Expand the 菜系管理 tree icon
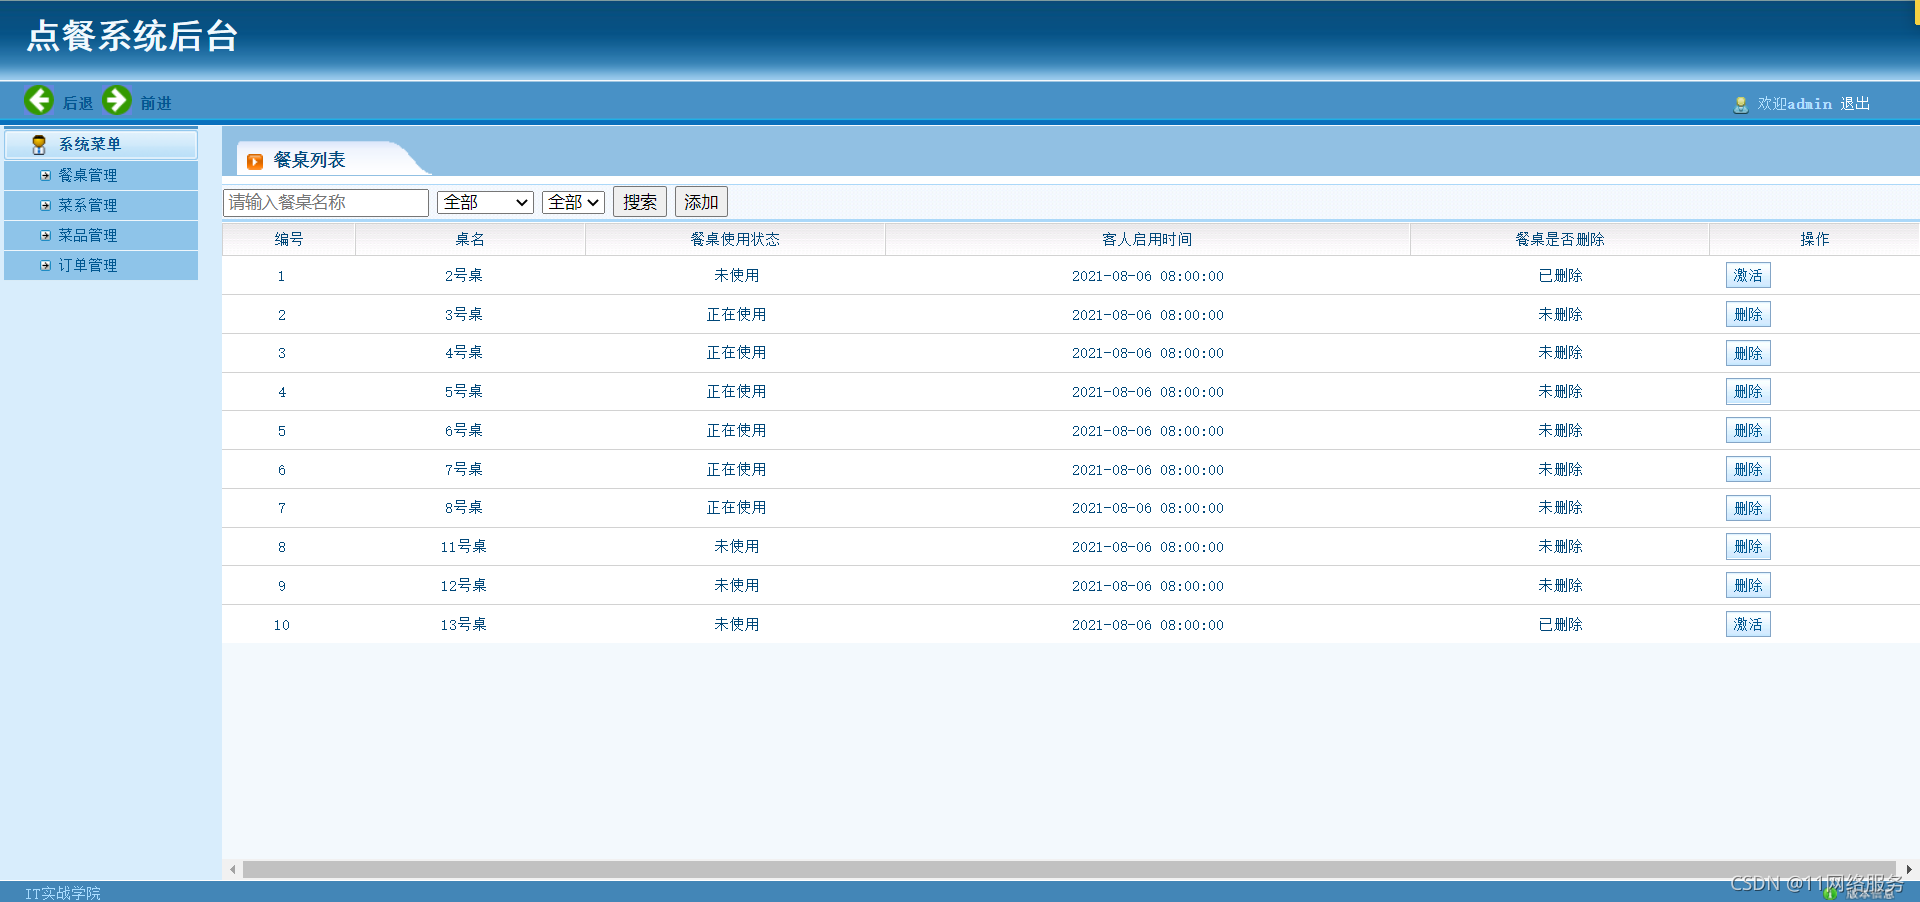1920x902 pixels. point(45,205)
